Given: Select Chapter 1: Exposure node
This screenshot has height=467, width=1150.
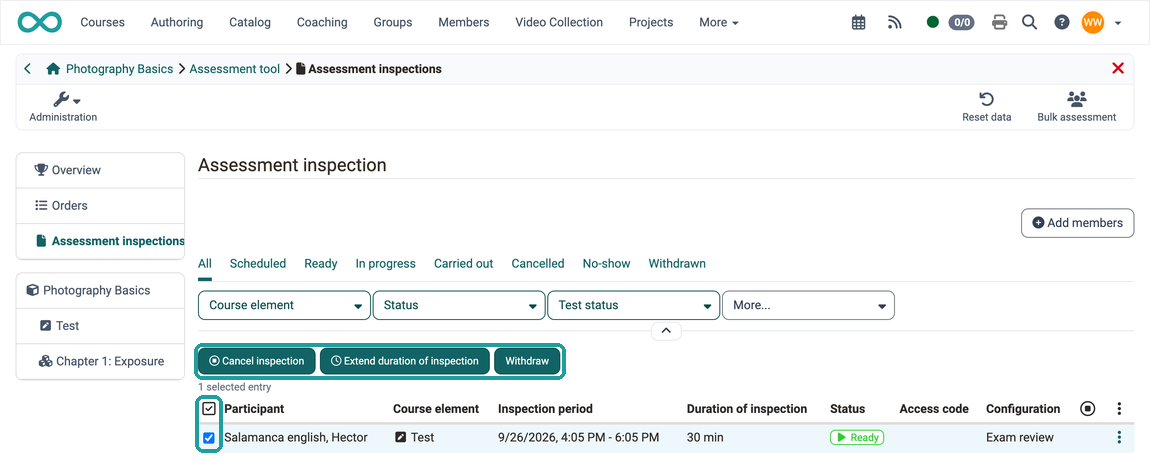Looking at the screenshot, I should pyautogui.click(x=100, y=361).
